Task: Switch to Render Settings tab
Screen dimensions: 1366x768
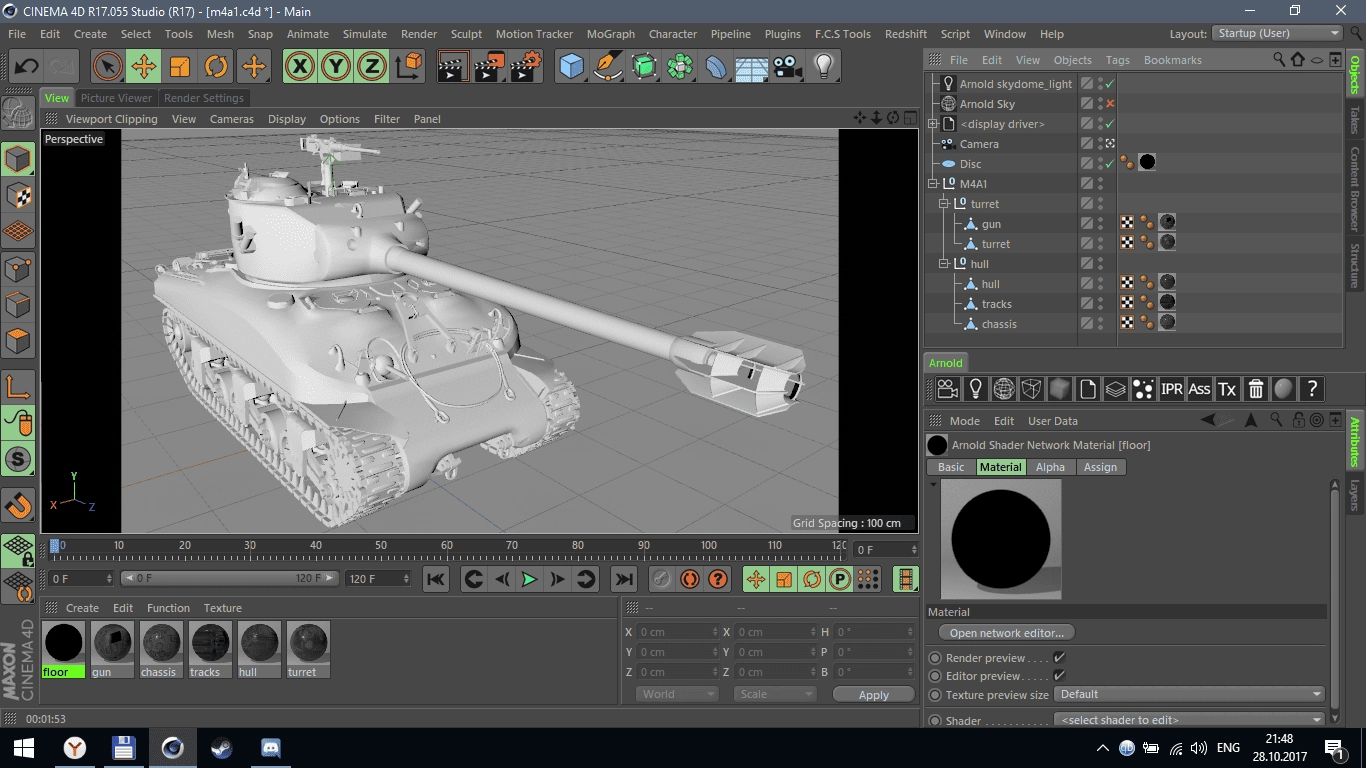Action: 204,98
